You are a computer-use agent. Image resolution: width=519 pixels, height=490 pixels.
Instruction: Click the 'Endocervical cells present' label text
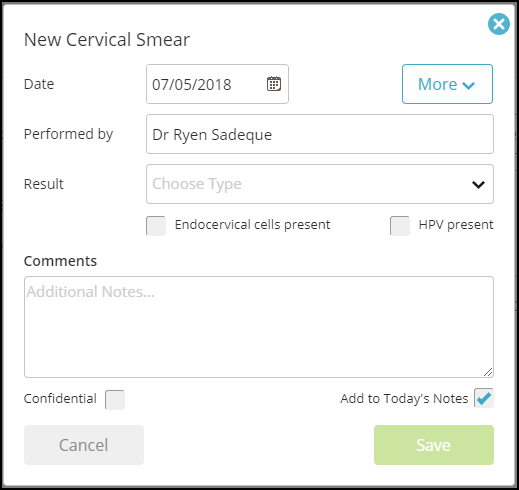(x=252, y=225)
